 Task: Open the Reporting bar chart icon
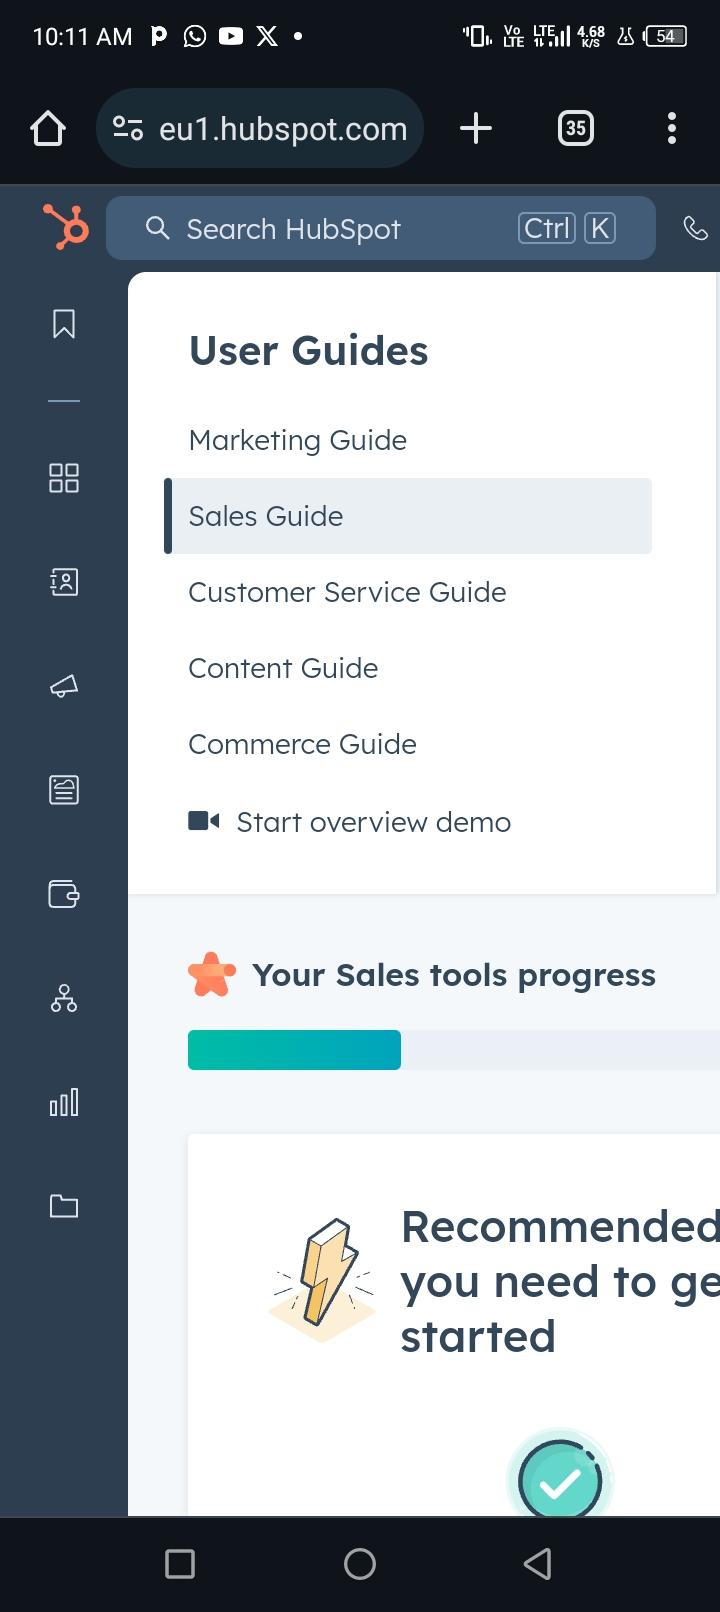(x=64, y=1102)
